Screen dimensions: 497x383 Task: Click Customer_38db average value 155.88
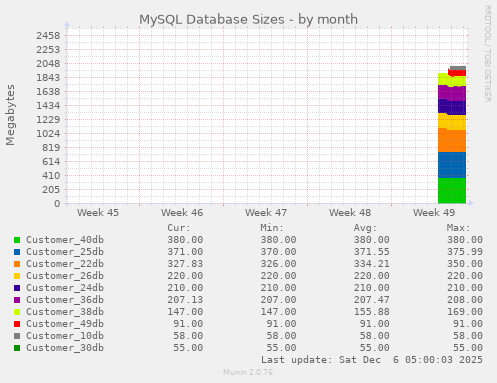[x=372, y=312]
